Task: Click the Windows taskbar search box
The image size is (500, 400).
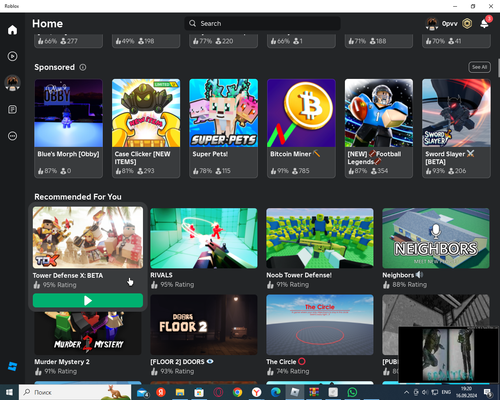Action: pos(75,392)
